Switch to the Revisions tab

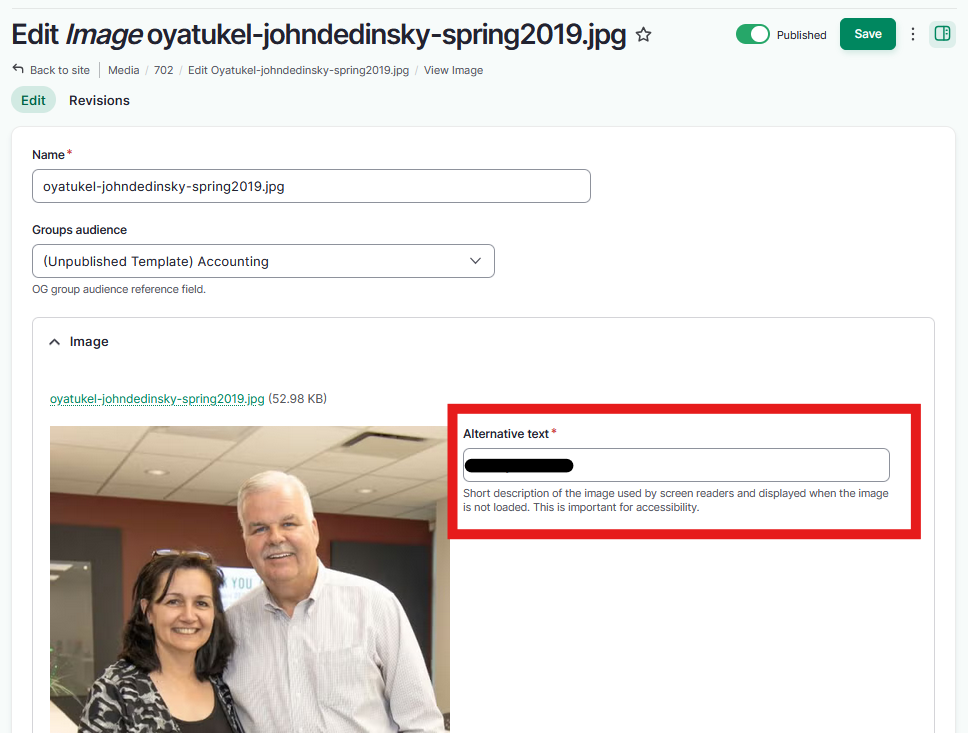pos(99,100)
